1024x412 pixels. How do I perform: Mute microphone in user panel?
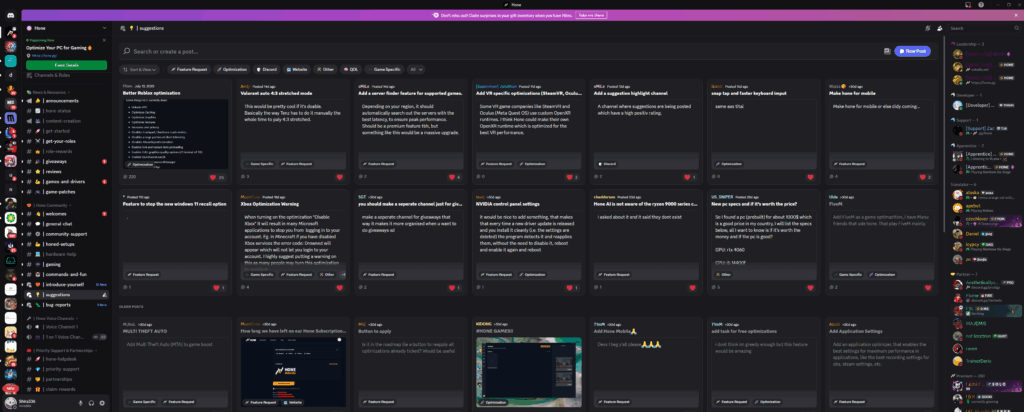pyautogui.click(x=80, y=404)
